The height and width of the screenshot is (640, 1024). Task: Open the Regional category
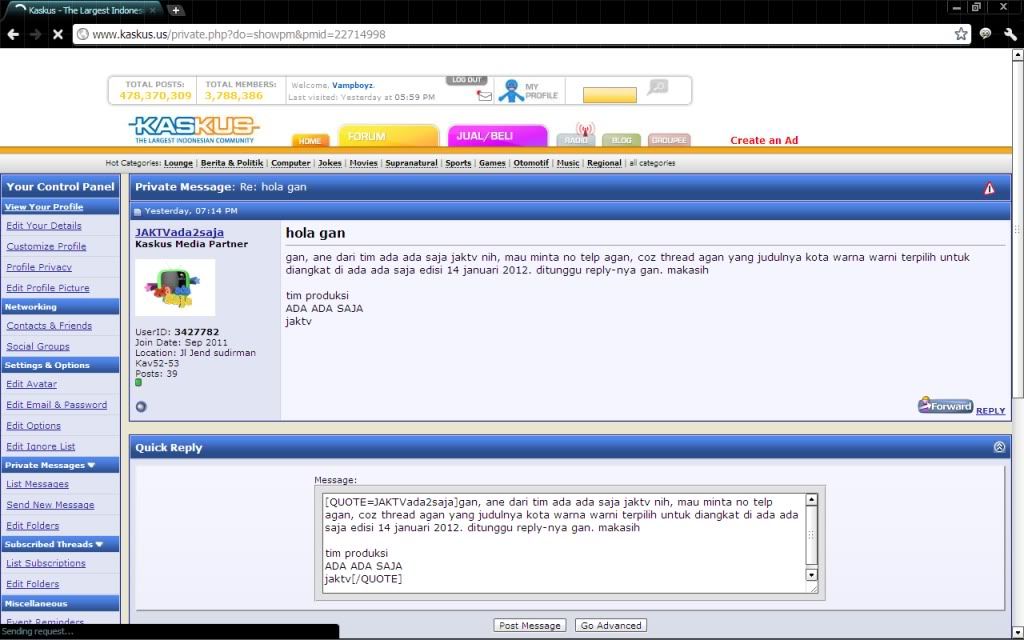coord(604,163)
